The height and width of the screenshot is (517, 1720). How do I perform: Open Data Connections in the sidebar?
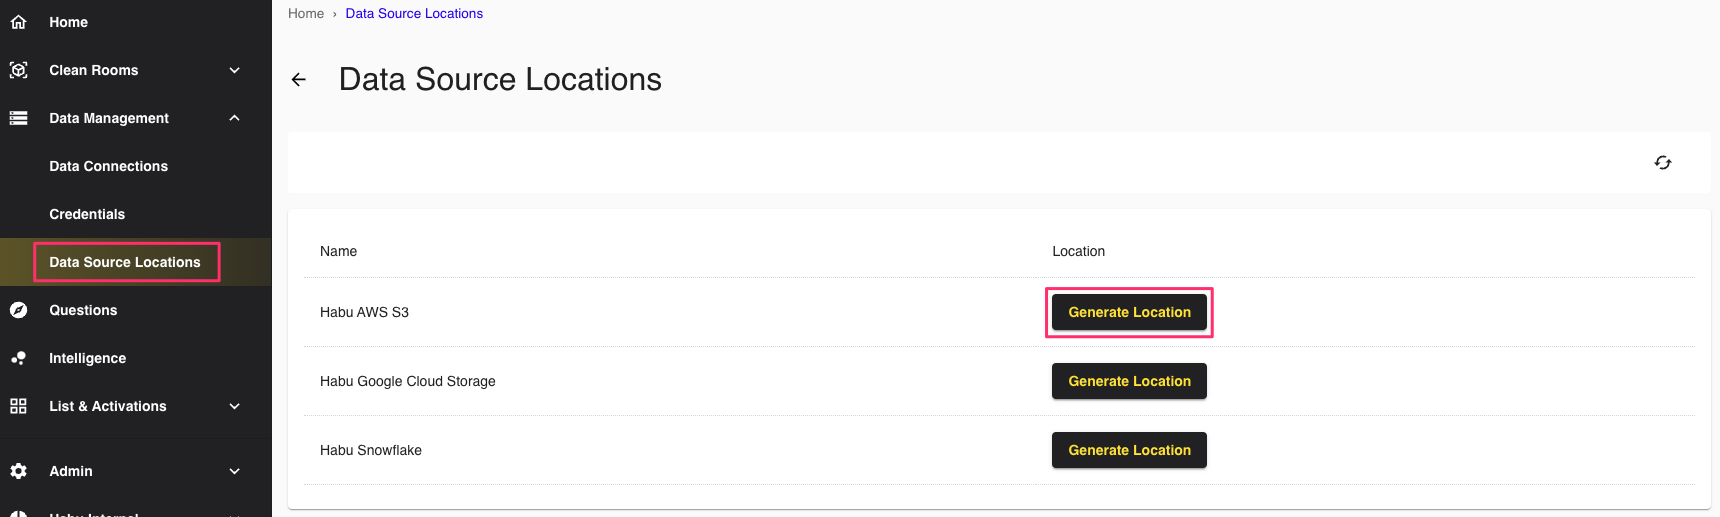pyautogui.click(x=108, y=166)
